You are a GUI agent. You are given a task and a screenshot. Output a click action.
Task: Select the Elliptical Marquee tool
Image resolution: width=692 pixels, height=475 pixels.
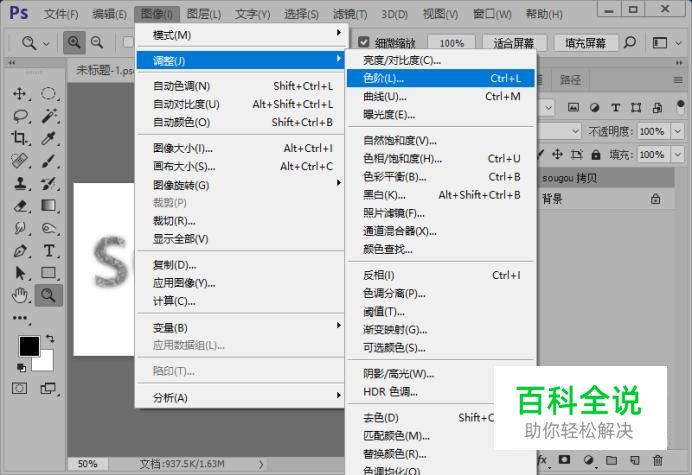click(x=49, y=94)
